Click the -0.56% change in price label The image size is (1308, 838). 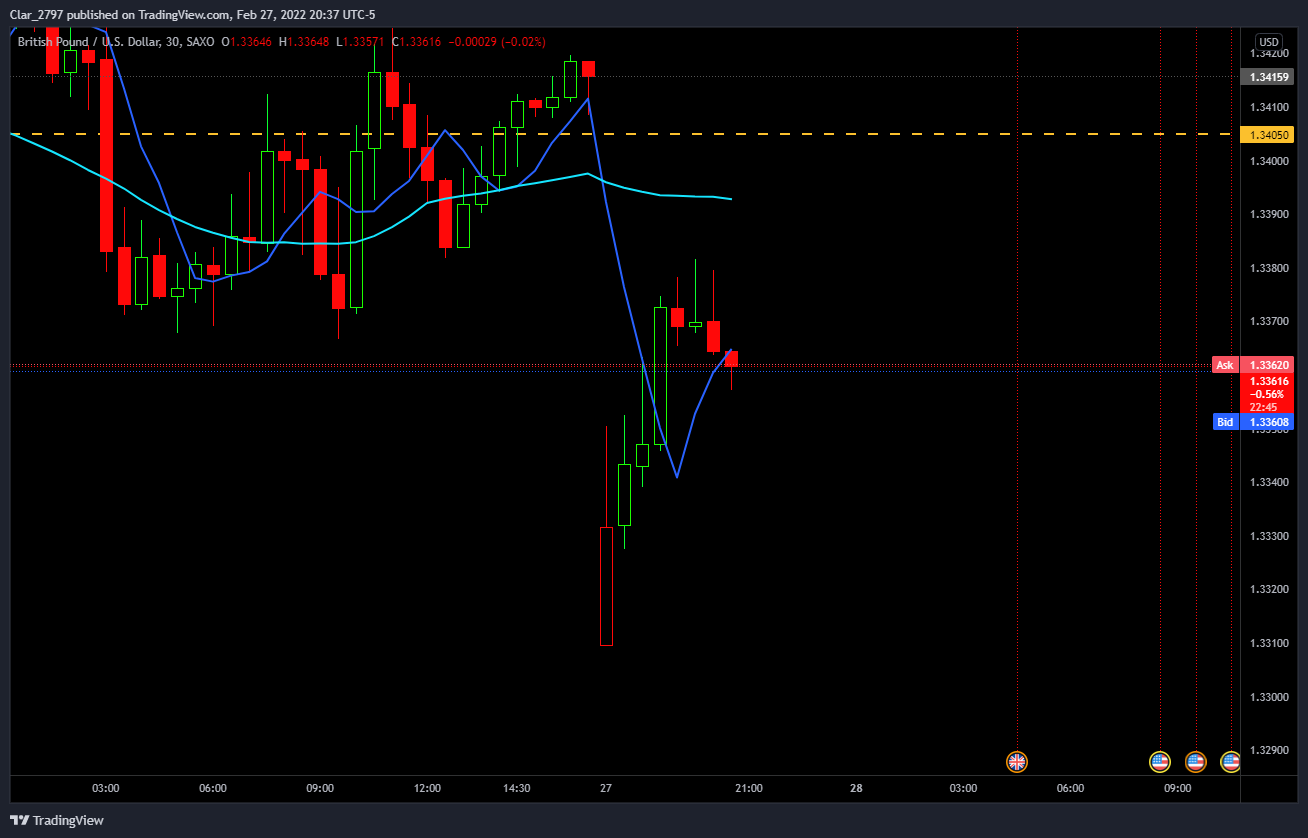pyautogui.click(x=1269, y=394)
